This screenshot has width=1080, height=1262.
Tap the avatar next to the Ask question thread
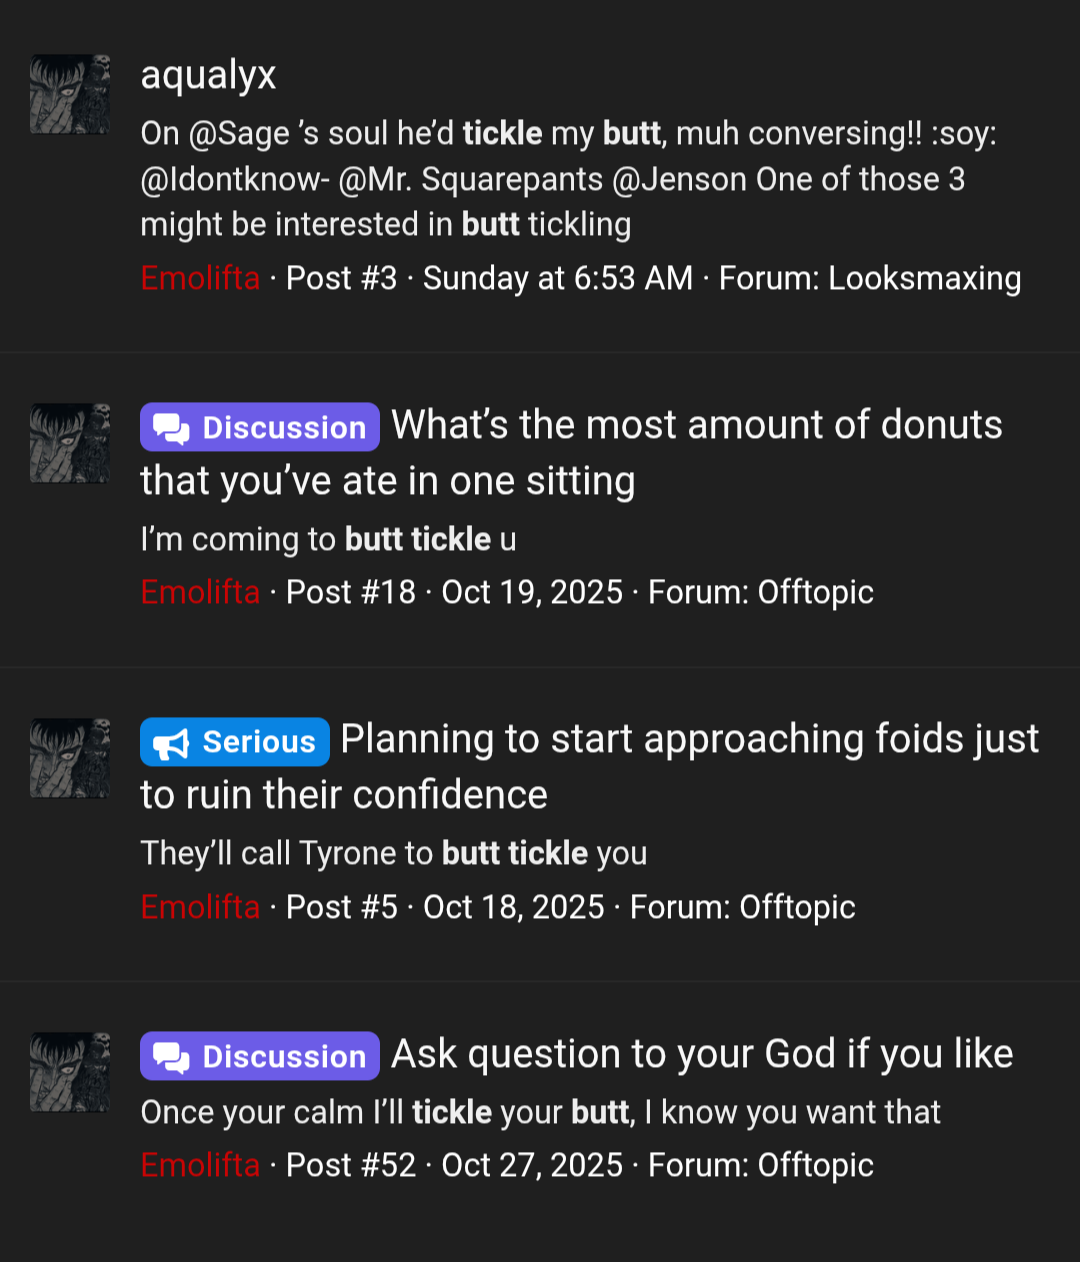[70, 1072]
